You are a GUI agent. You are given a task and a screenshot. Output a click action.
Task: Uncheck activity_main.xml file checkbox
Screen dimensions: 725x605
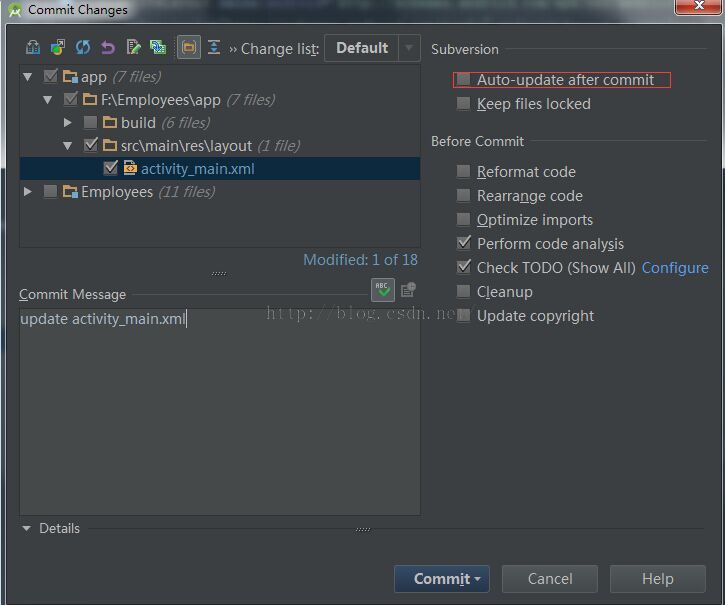click(x=111, y=168)
